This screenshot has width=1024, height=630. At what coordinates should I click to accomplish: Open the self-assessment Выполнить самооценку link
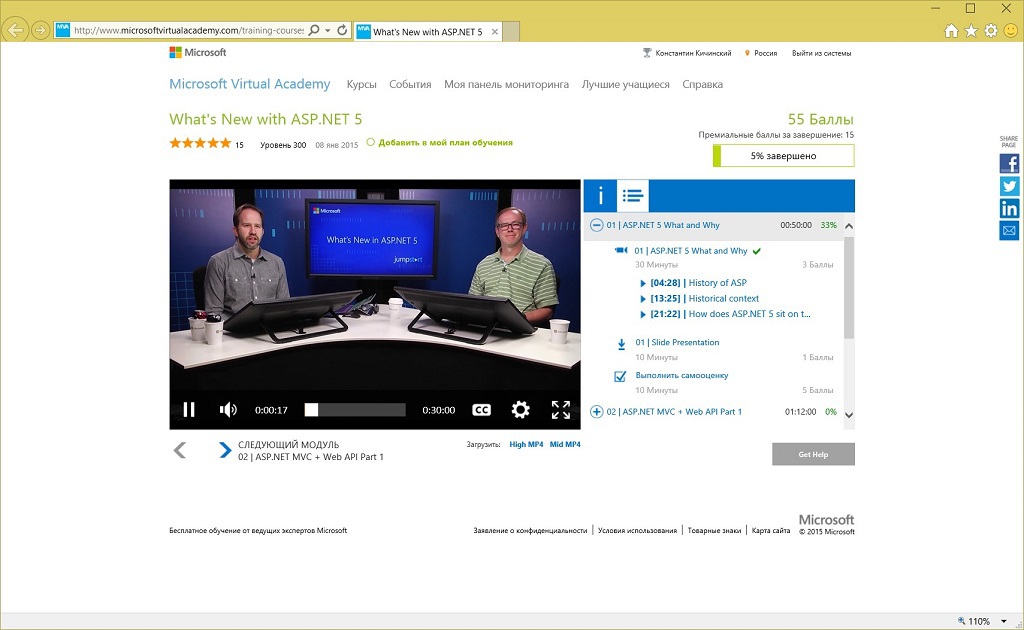click(x=682, y=375)
